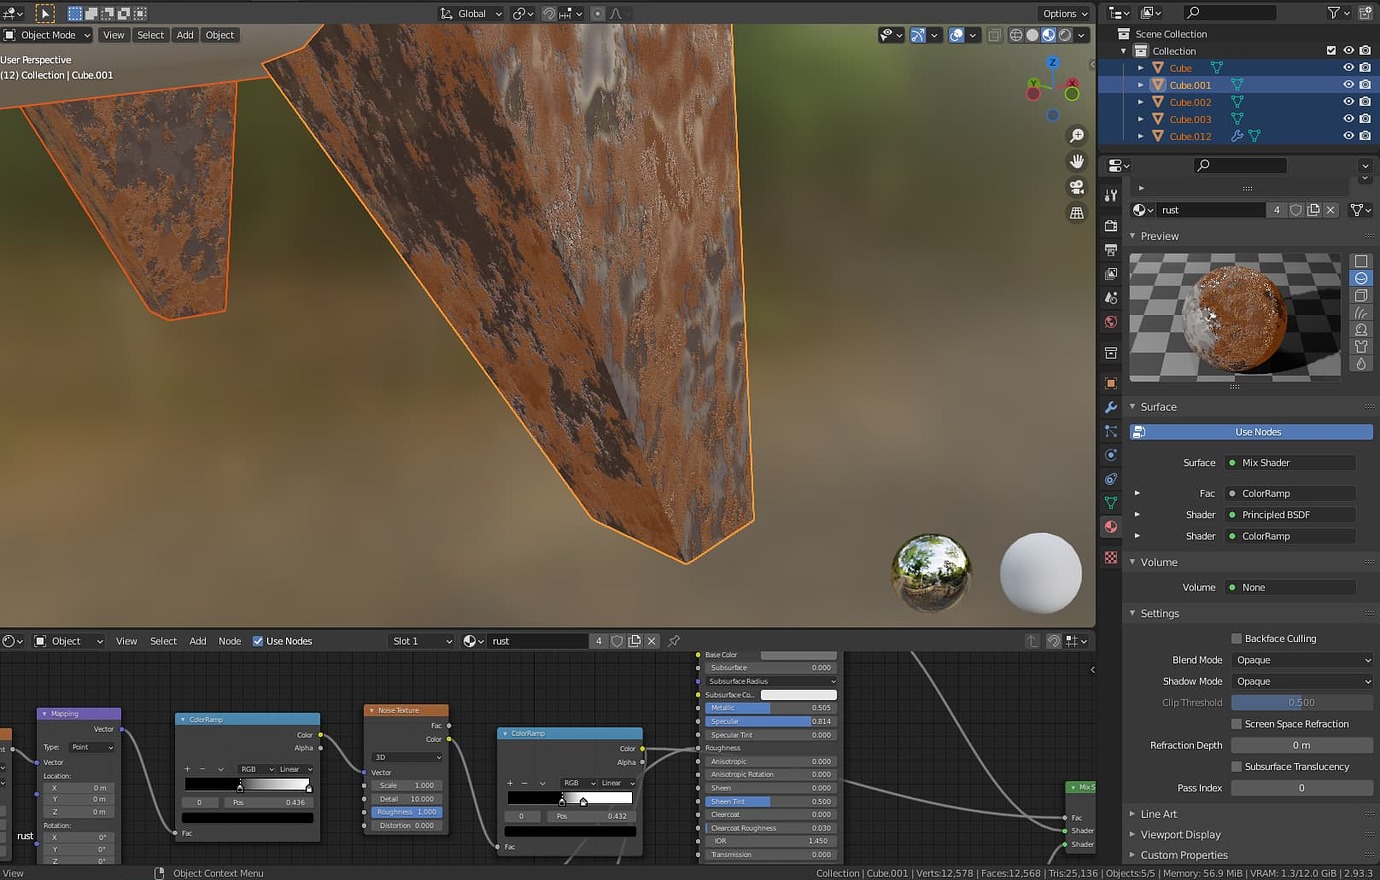Open the node editor Add menu
The image size is (1380, 880).
pyautogui.click(x=198, y=641)
